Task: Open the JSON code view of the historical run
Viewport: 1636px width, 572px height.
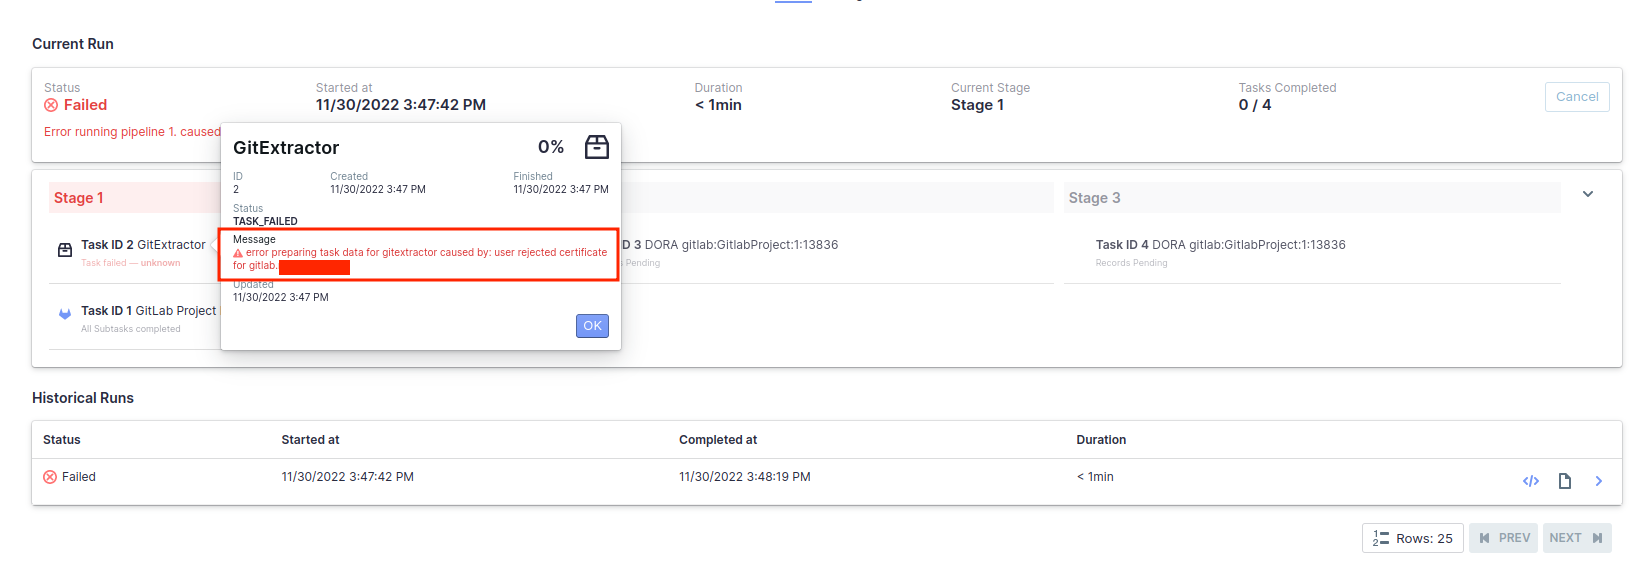Action: [1531, 481]
